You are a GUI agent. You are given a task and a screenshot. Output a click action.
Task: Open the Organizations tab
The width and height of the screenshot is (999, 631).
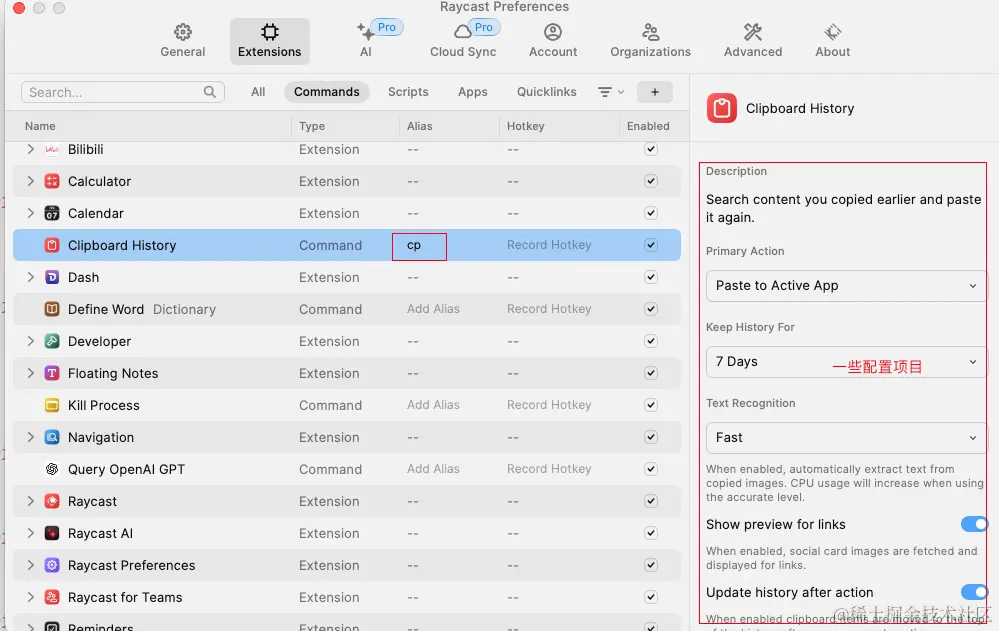650,41
